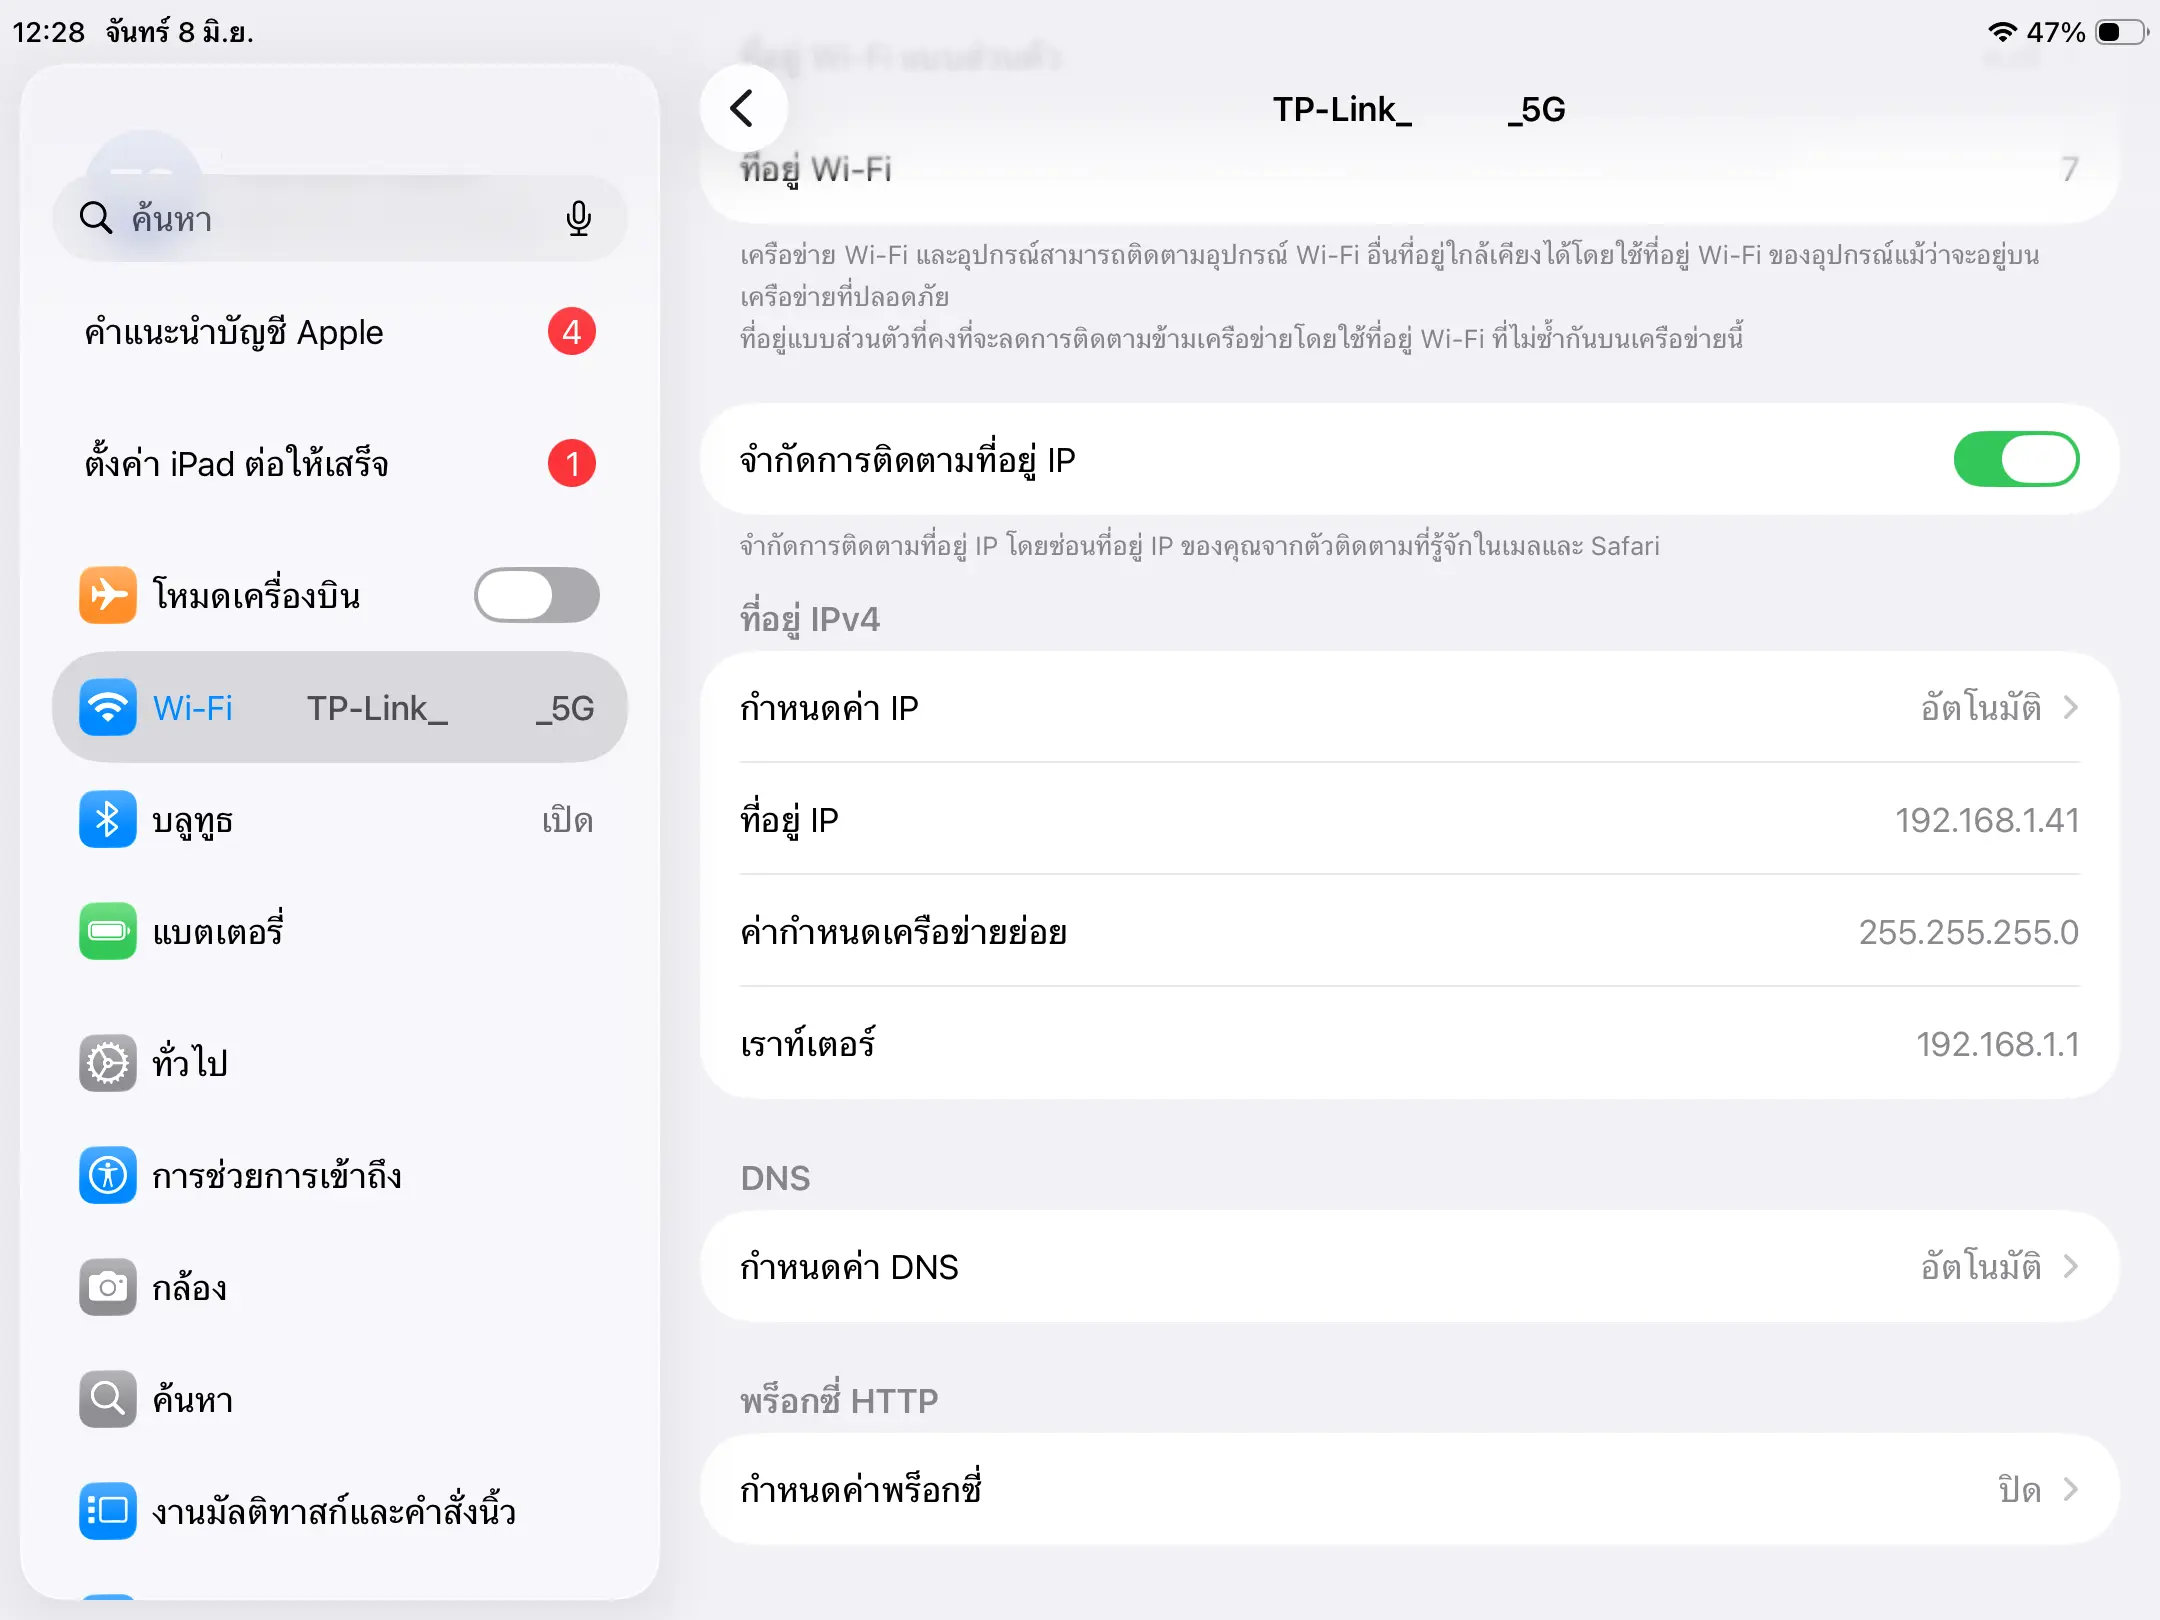Tap the เปิด status next to Bluetooth

(x=567, y=820)
